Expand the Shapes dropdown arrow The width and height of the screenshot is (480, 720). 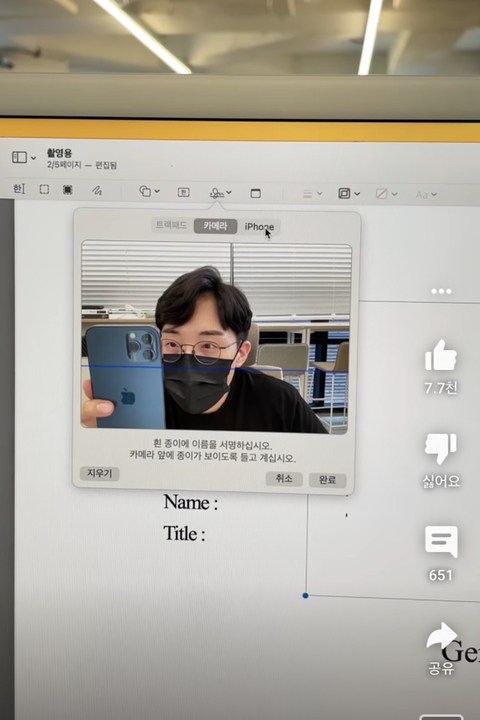coord(157,191)
